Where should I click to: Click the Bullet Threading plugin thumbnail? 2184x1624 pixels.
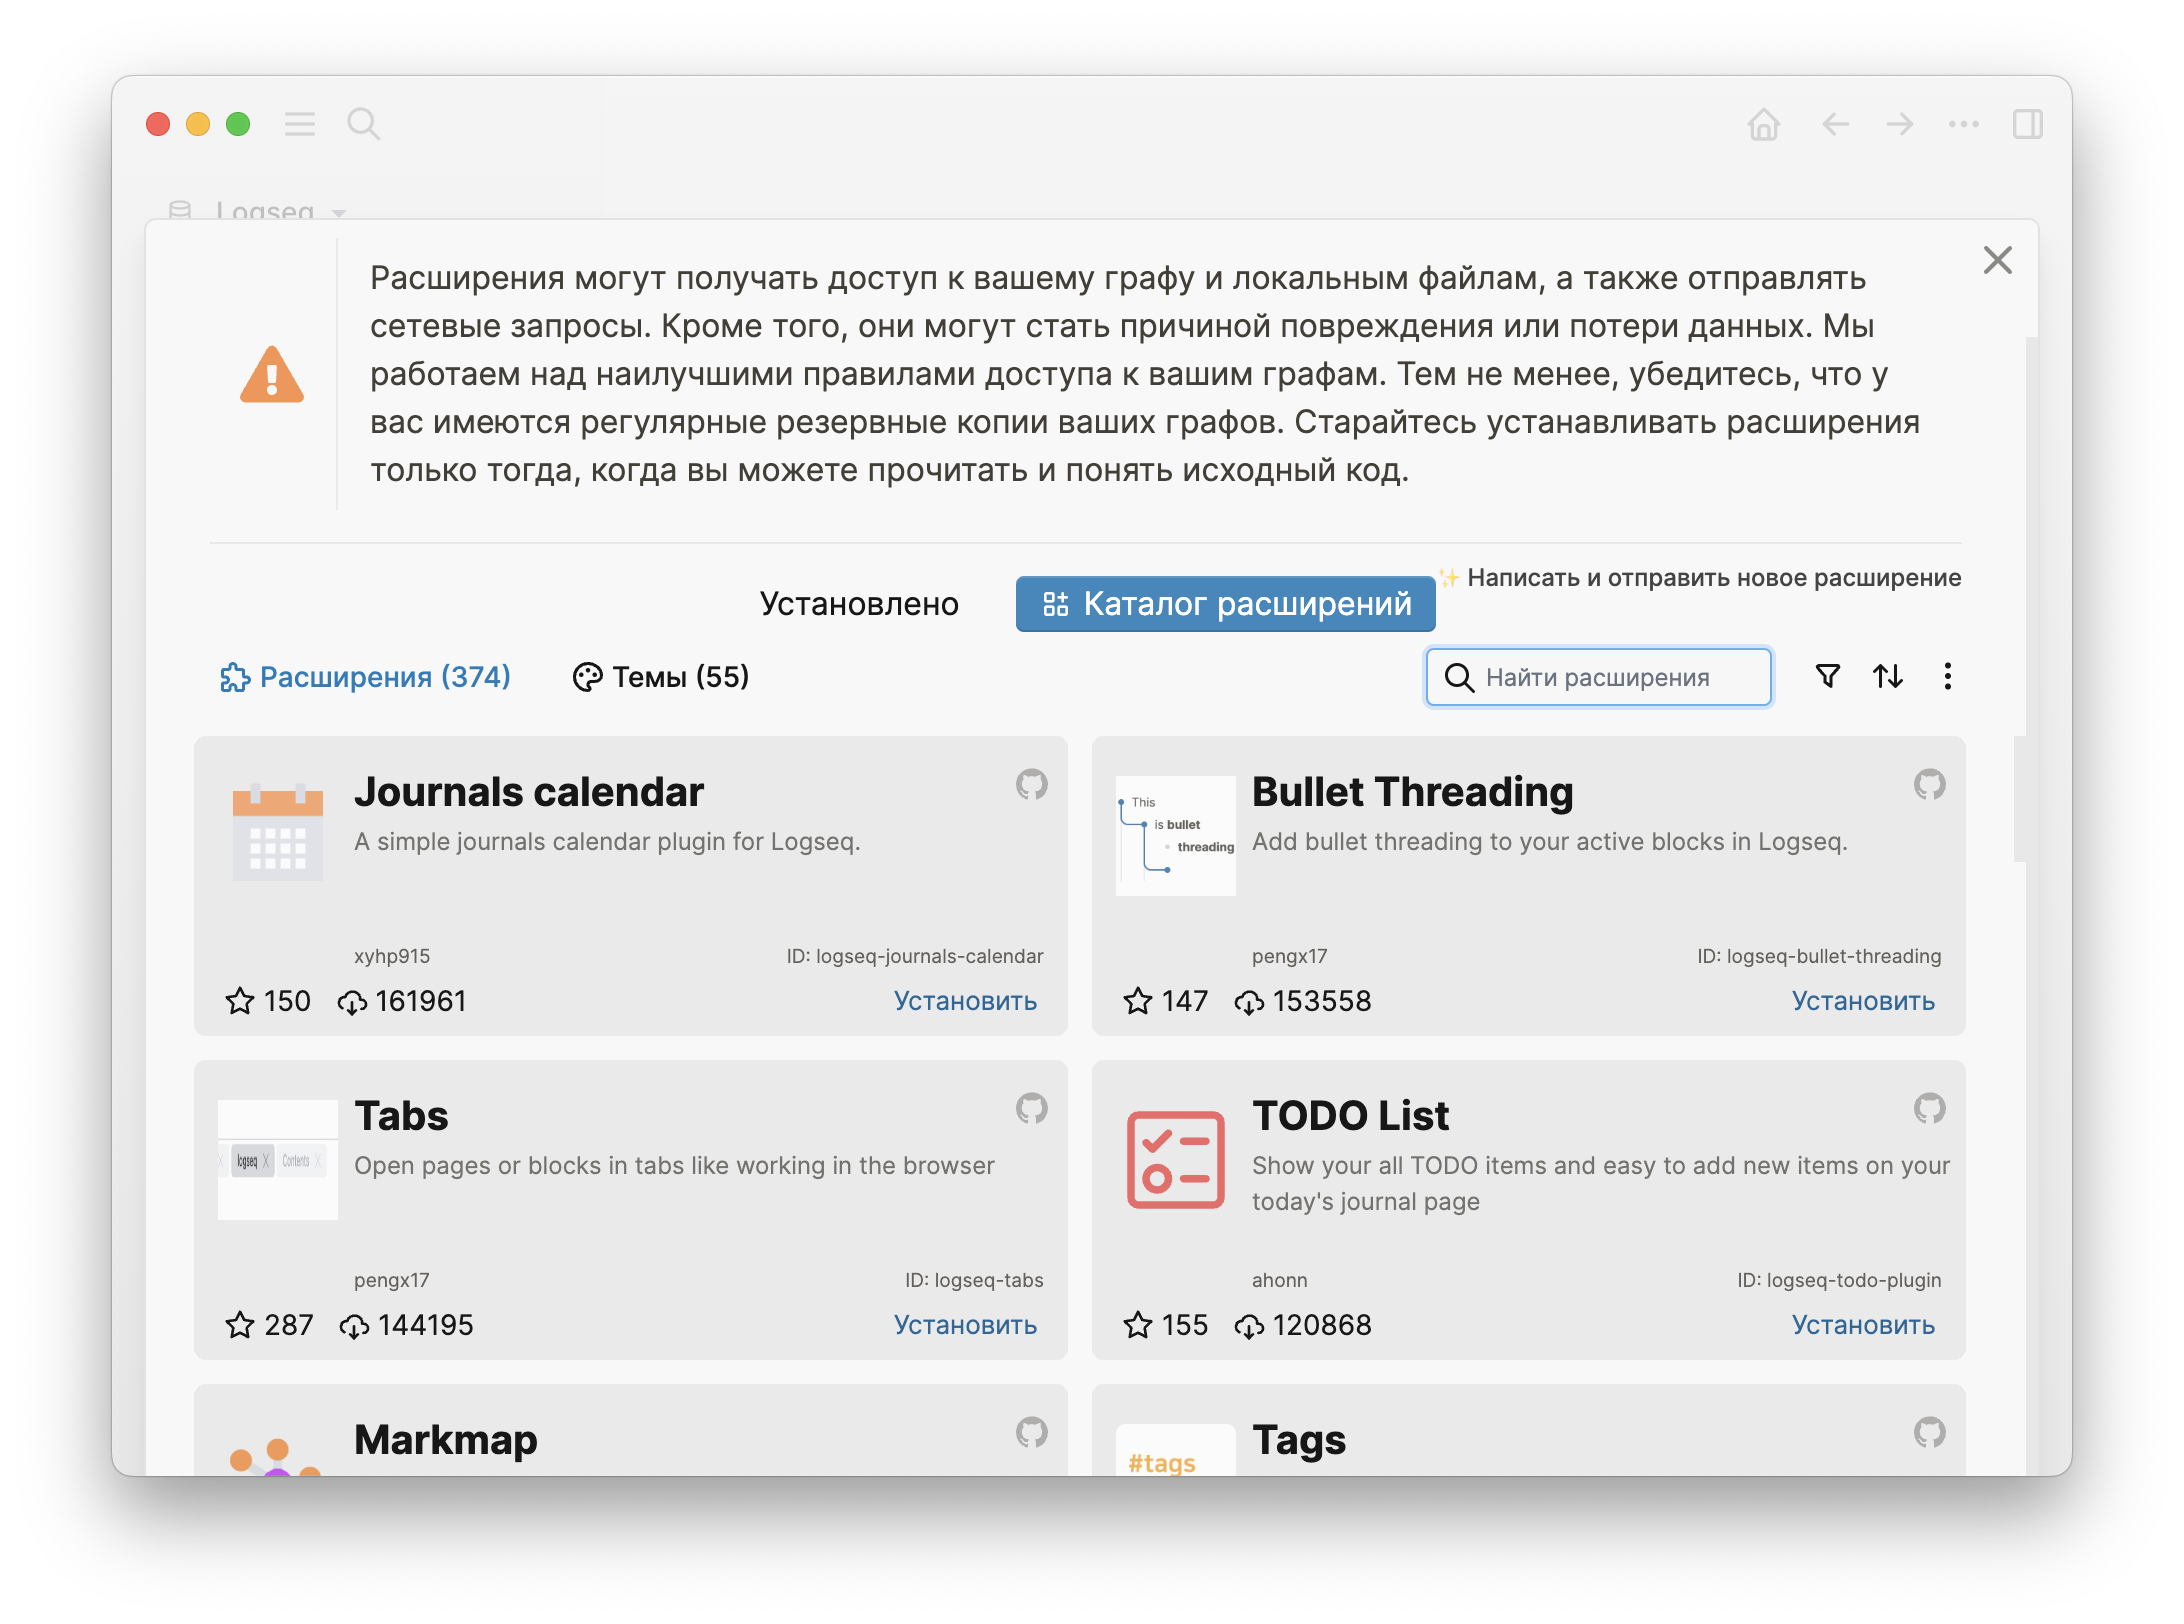(1175, 836)
